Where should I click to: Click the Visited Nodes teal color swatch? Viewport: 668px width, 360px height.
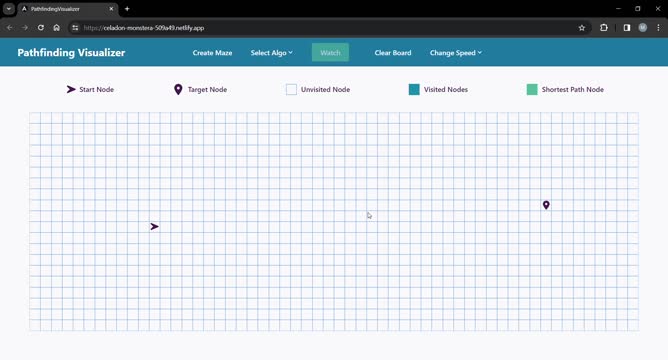pyautogui.click(x=414, y=89)
